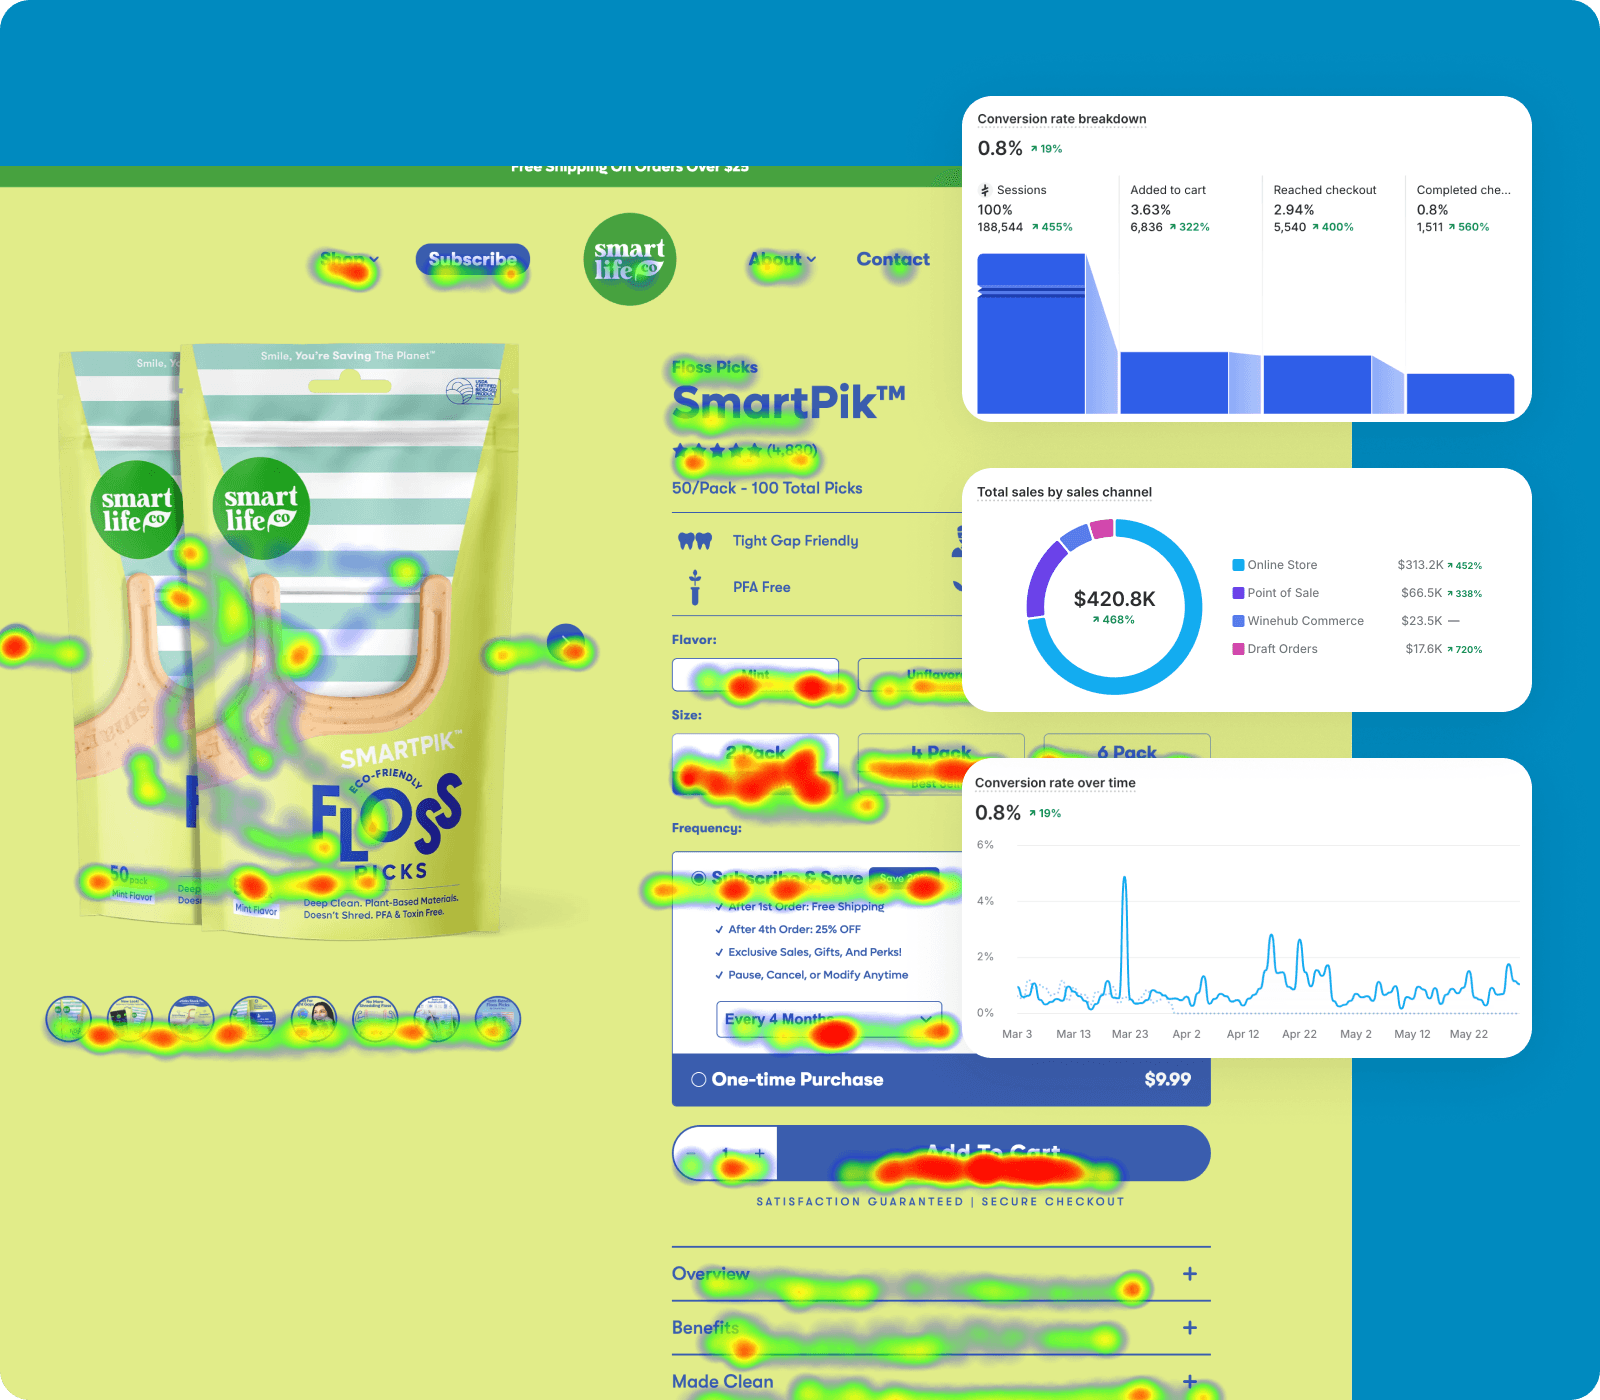
Task: Click the plus icon on the Made Clean row
Action: click(x=1190, y=1382)
